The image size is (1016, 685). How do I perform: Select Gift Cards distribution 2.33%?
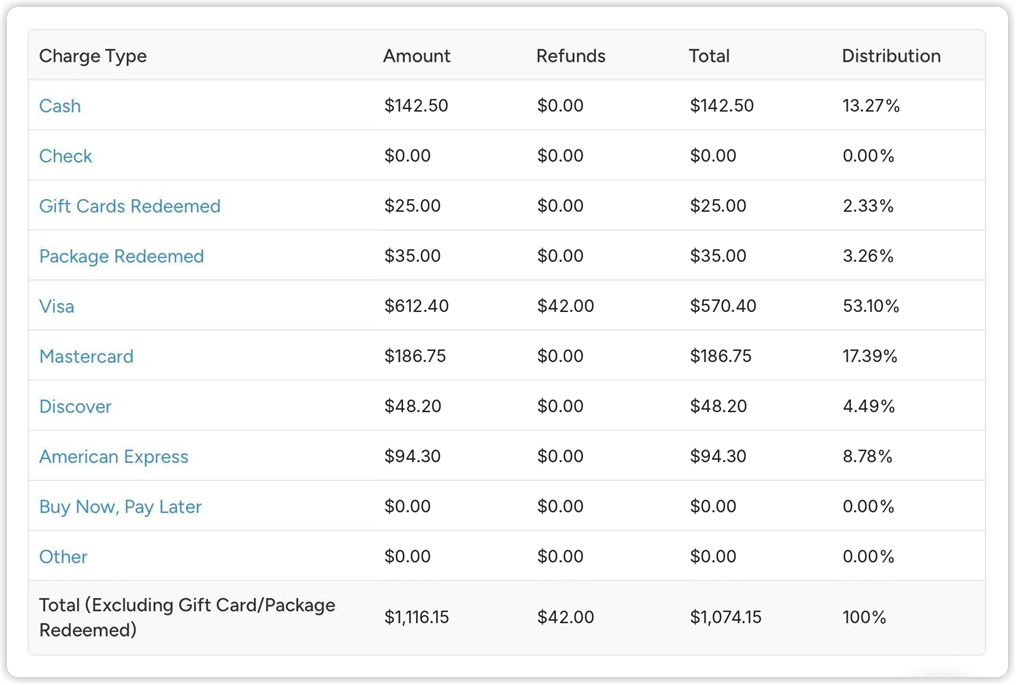(868, 206)
